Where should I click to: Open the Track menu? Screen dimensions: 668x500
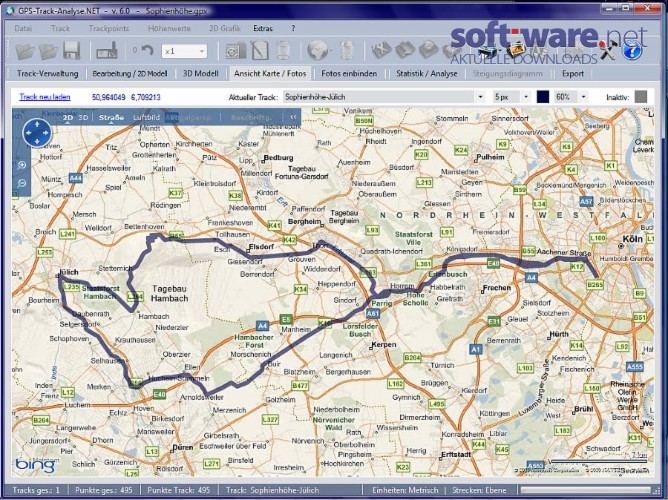click(60, 29)
